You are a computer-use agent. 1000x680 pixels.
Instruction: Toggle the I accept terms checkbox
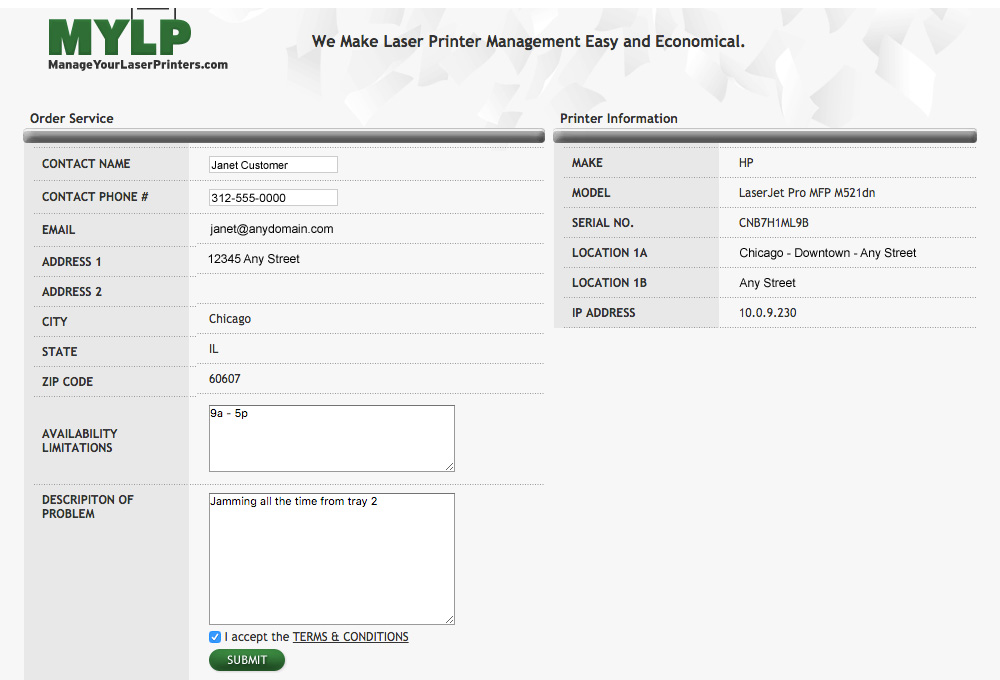(x=215, y=637)
